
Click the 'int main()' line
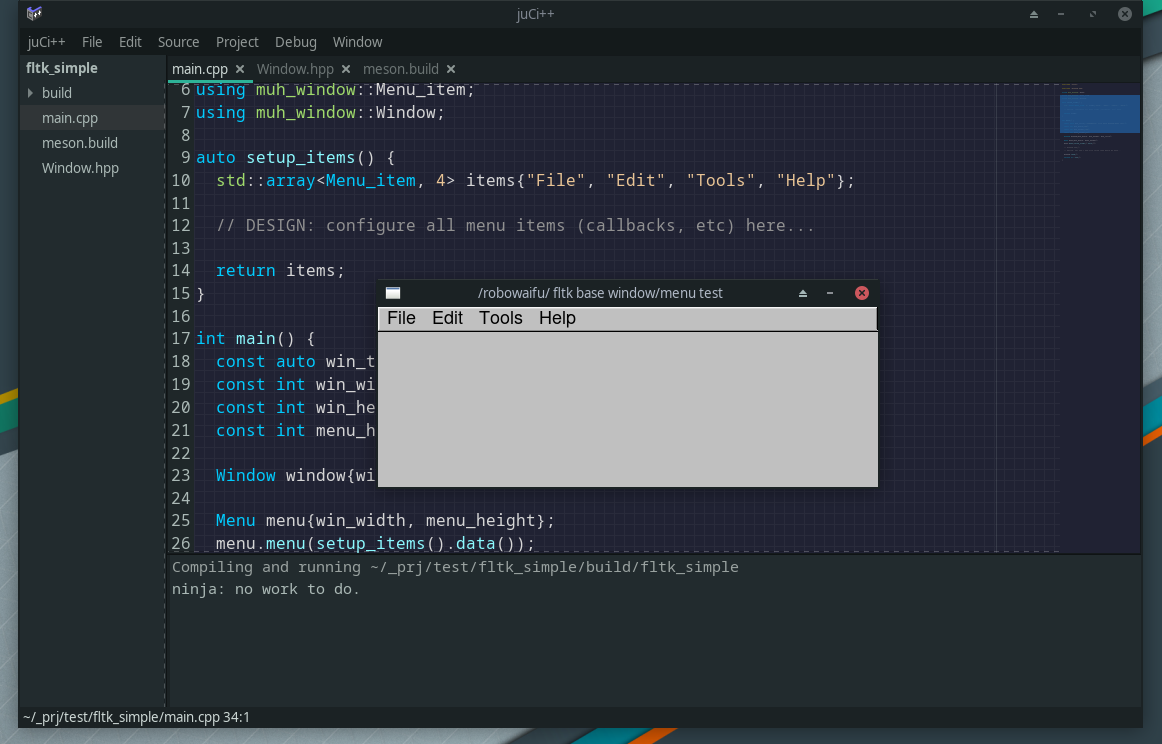[x=255, y=339]
